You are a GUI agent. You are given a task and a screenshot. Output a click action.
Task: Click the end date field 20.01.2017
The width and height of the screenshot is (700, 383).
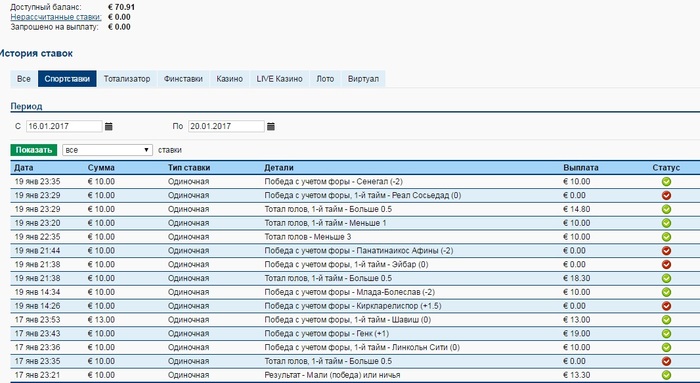[226, 126]
